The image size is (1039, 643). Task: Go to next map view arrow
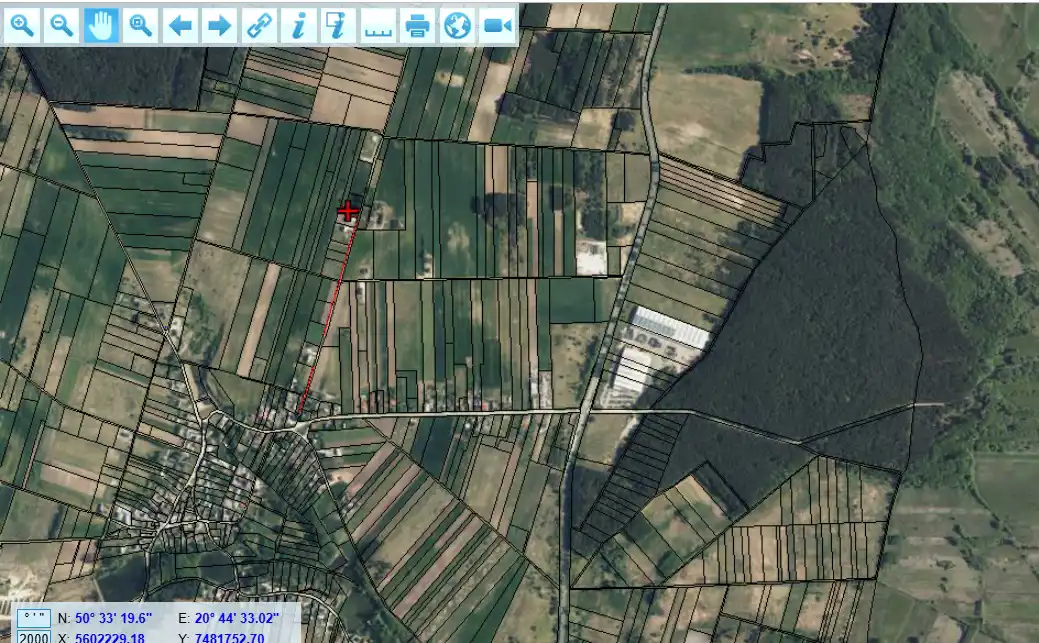coord(219,26)
